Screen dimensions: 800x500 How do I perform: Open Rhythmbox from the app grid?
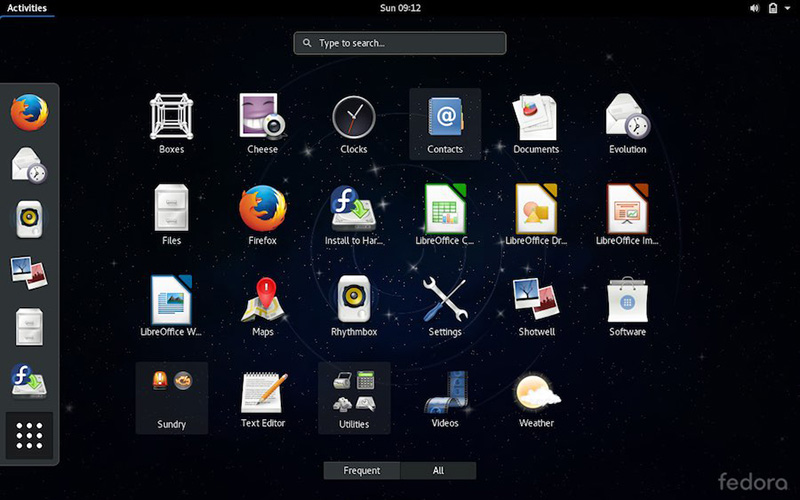(354, 306)
